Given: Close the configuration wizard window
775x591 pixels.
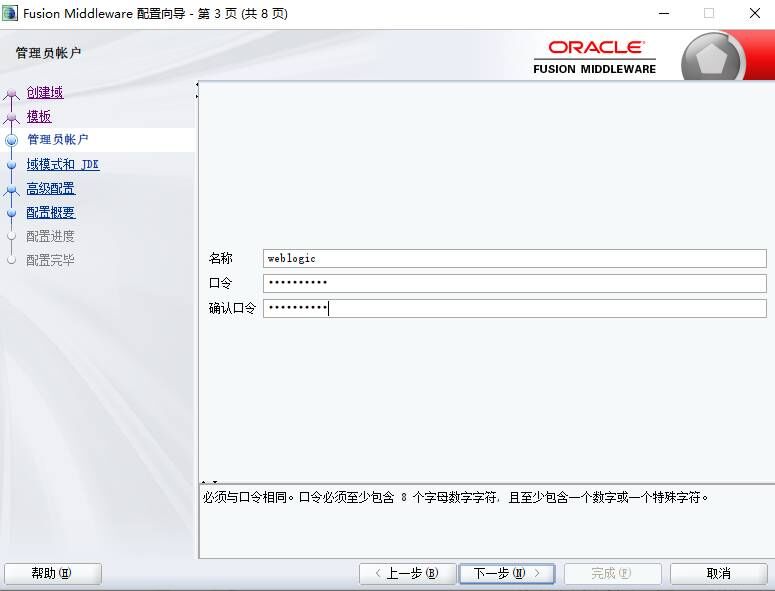Looking at the screenshot, I should point(755,13).
